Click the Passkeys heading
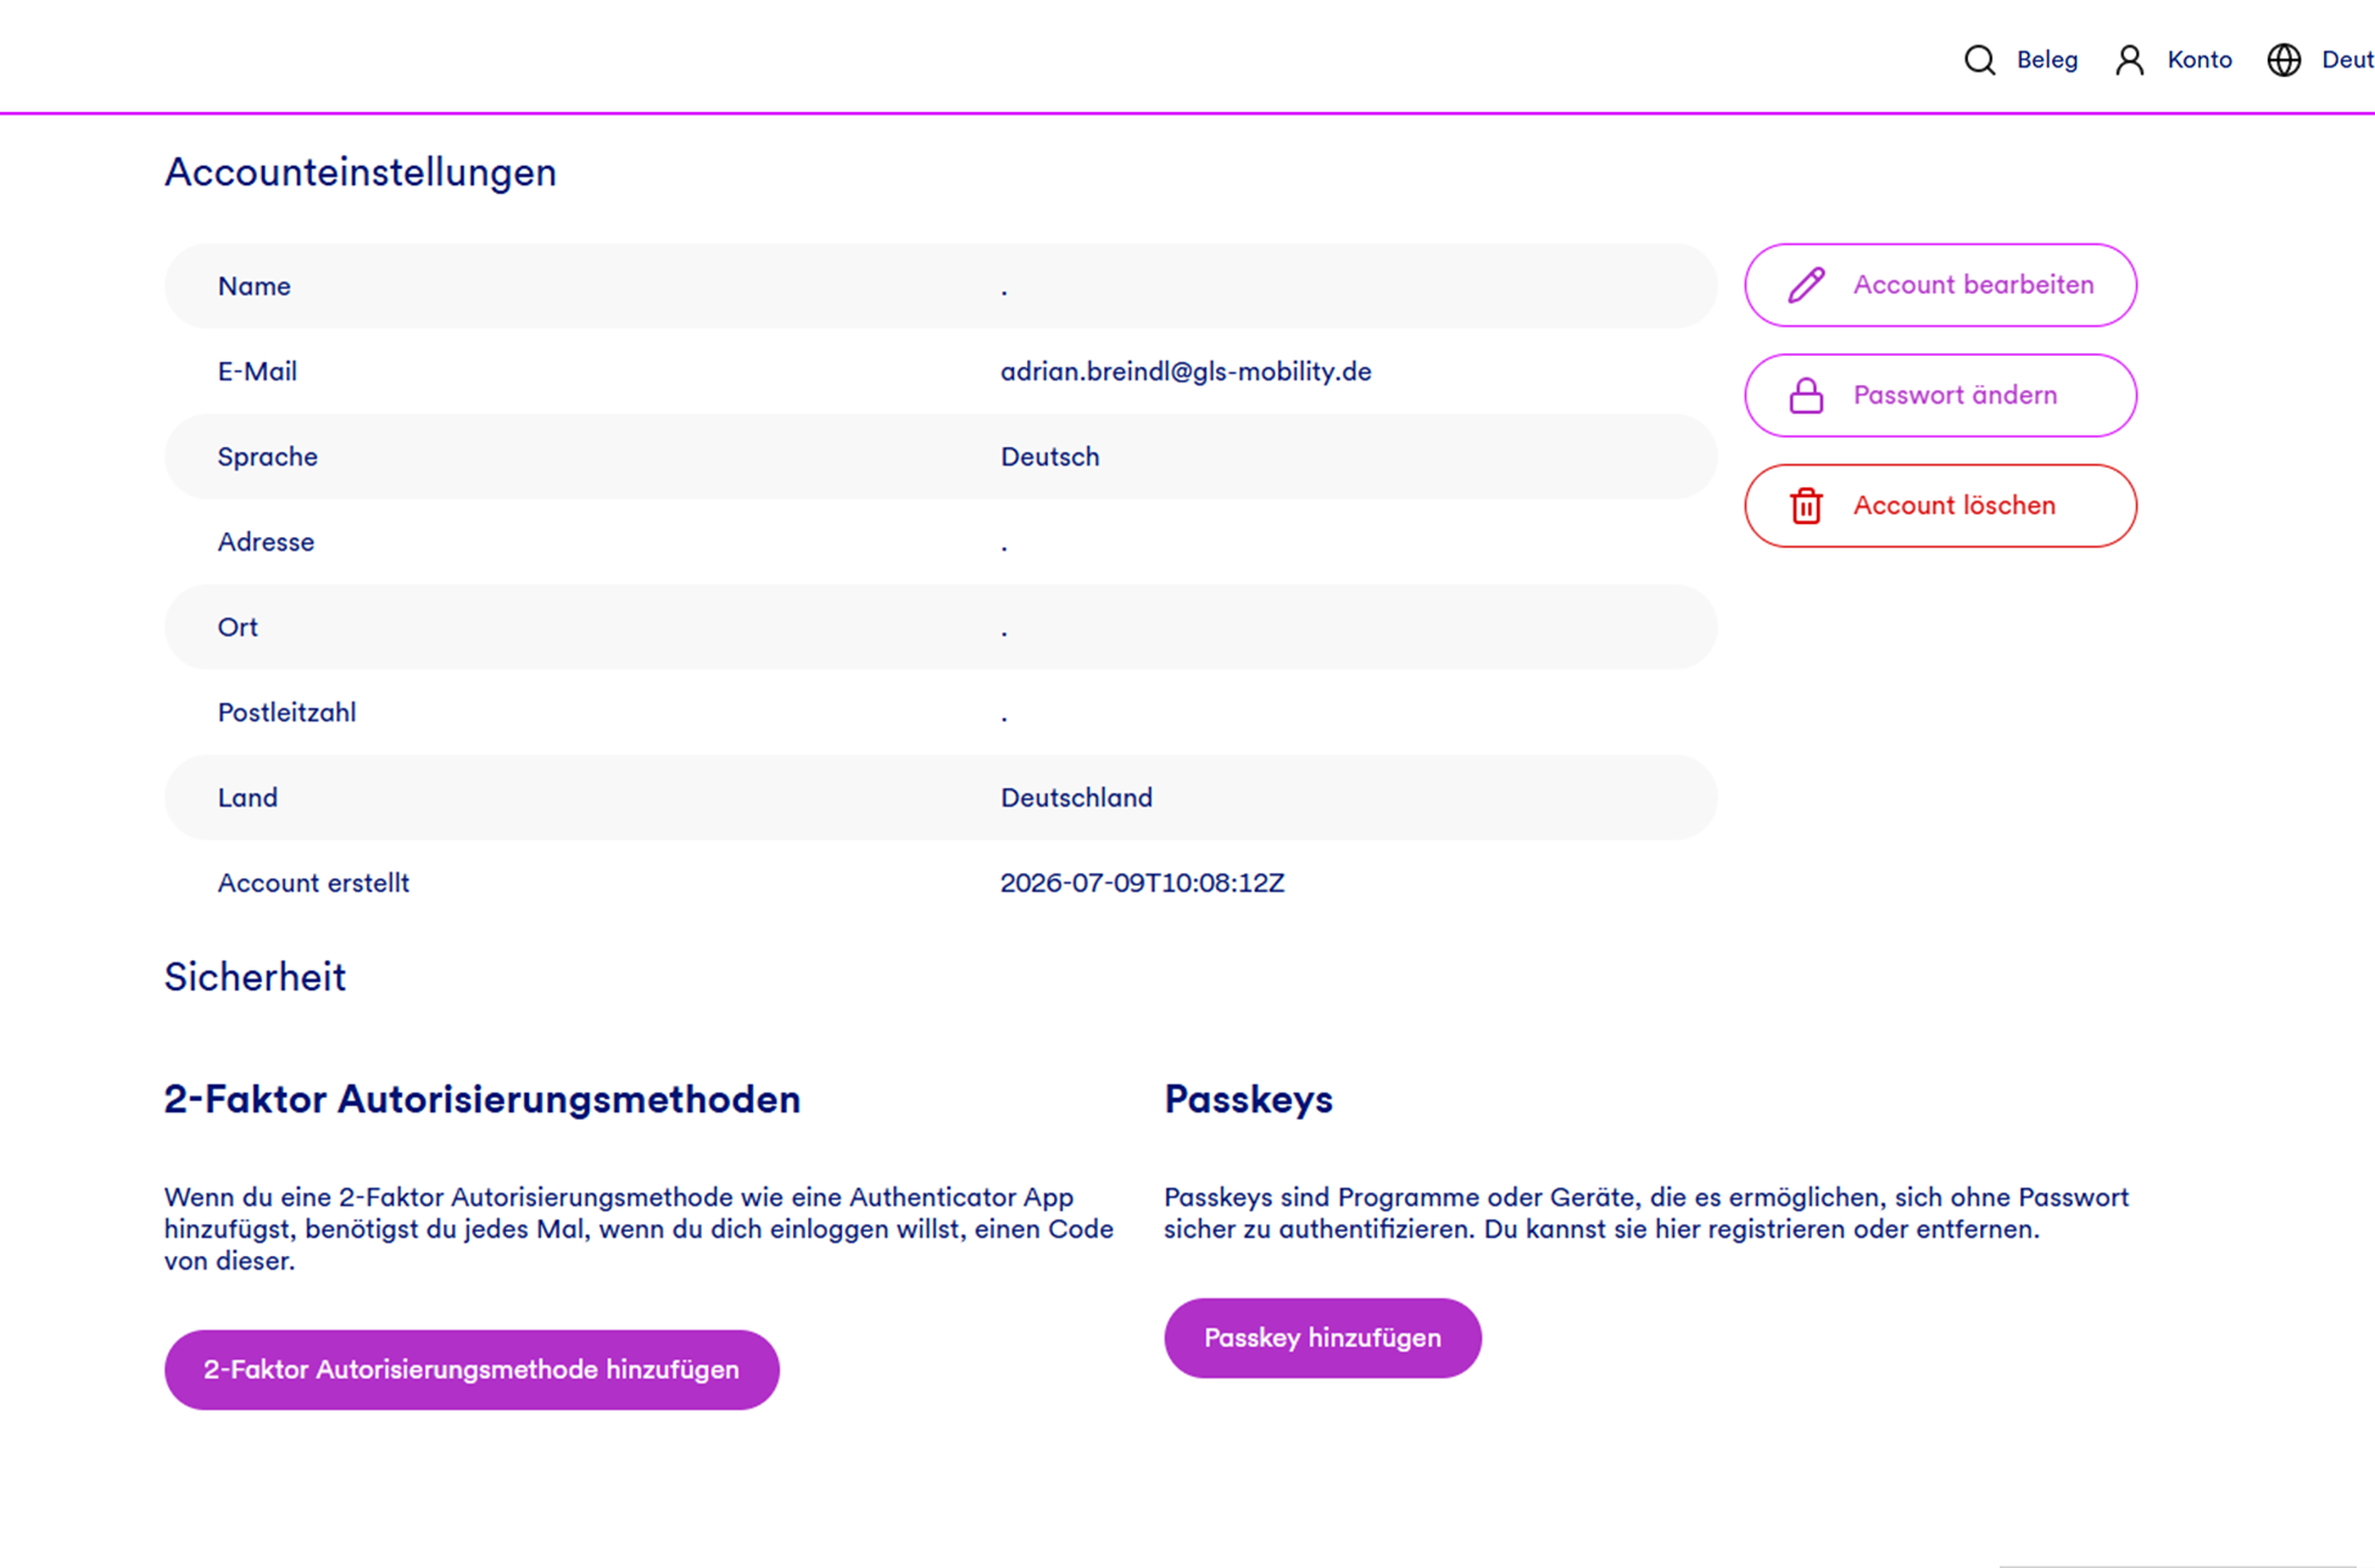The height and width of the screenshot is (1568, 2375). (1248, 1100)
